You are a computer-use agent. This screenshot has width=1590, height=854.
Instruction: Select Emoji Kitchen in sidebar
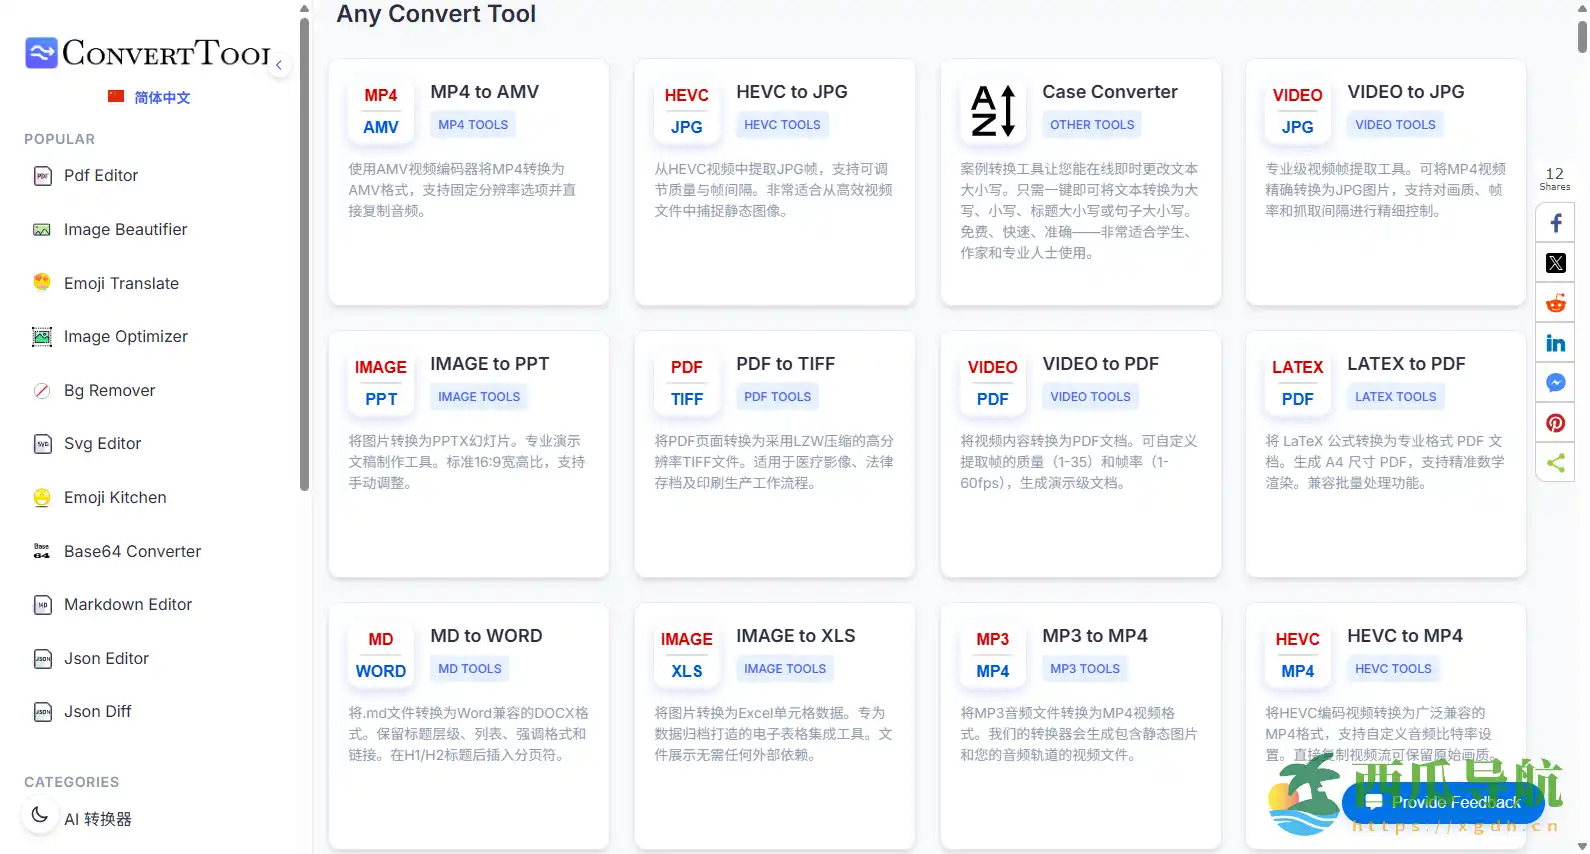(x=114, y=498)
